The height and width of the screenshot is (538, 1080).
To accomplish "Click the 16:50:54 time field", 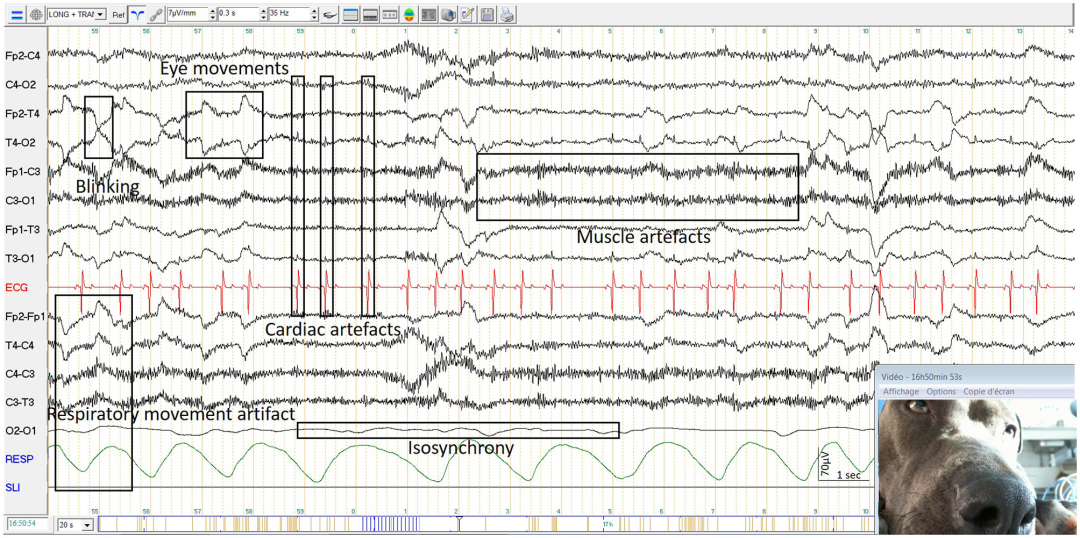I will tap(26, 524).
